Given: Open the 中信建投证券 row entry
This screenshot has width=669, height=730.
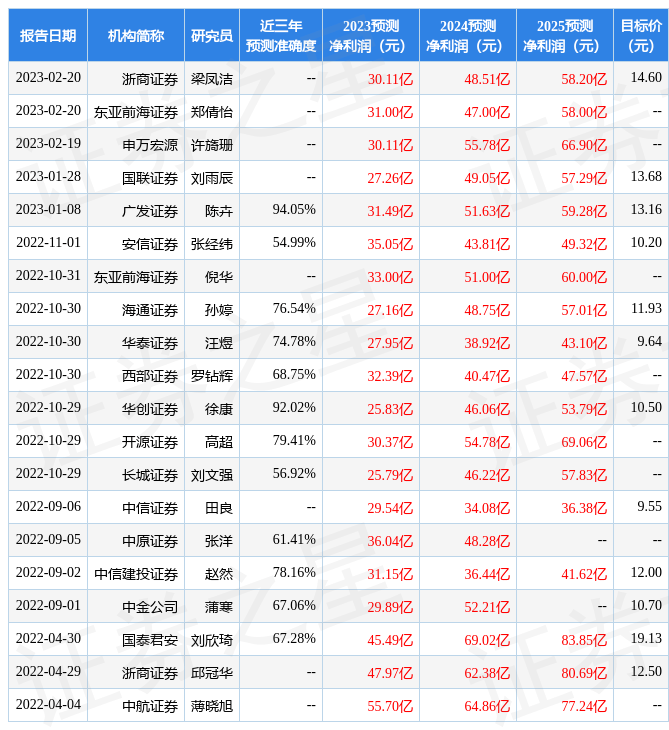Looking at the screenshot, I should click(x=137, y=574).
